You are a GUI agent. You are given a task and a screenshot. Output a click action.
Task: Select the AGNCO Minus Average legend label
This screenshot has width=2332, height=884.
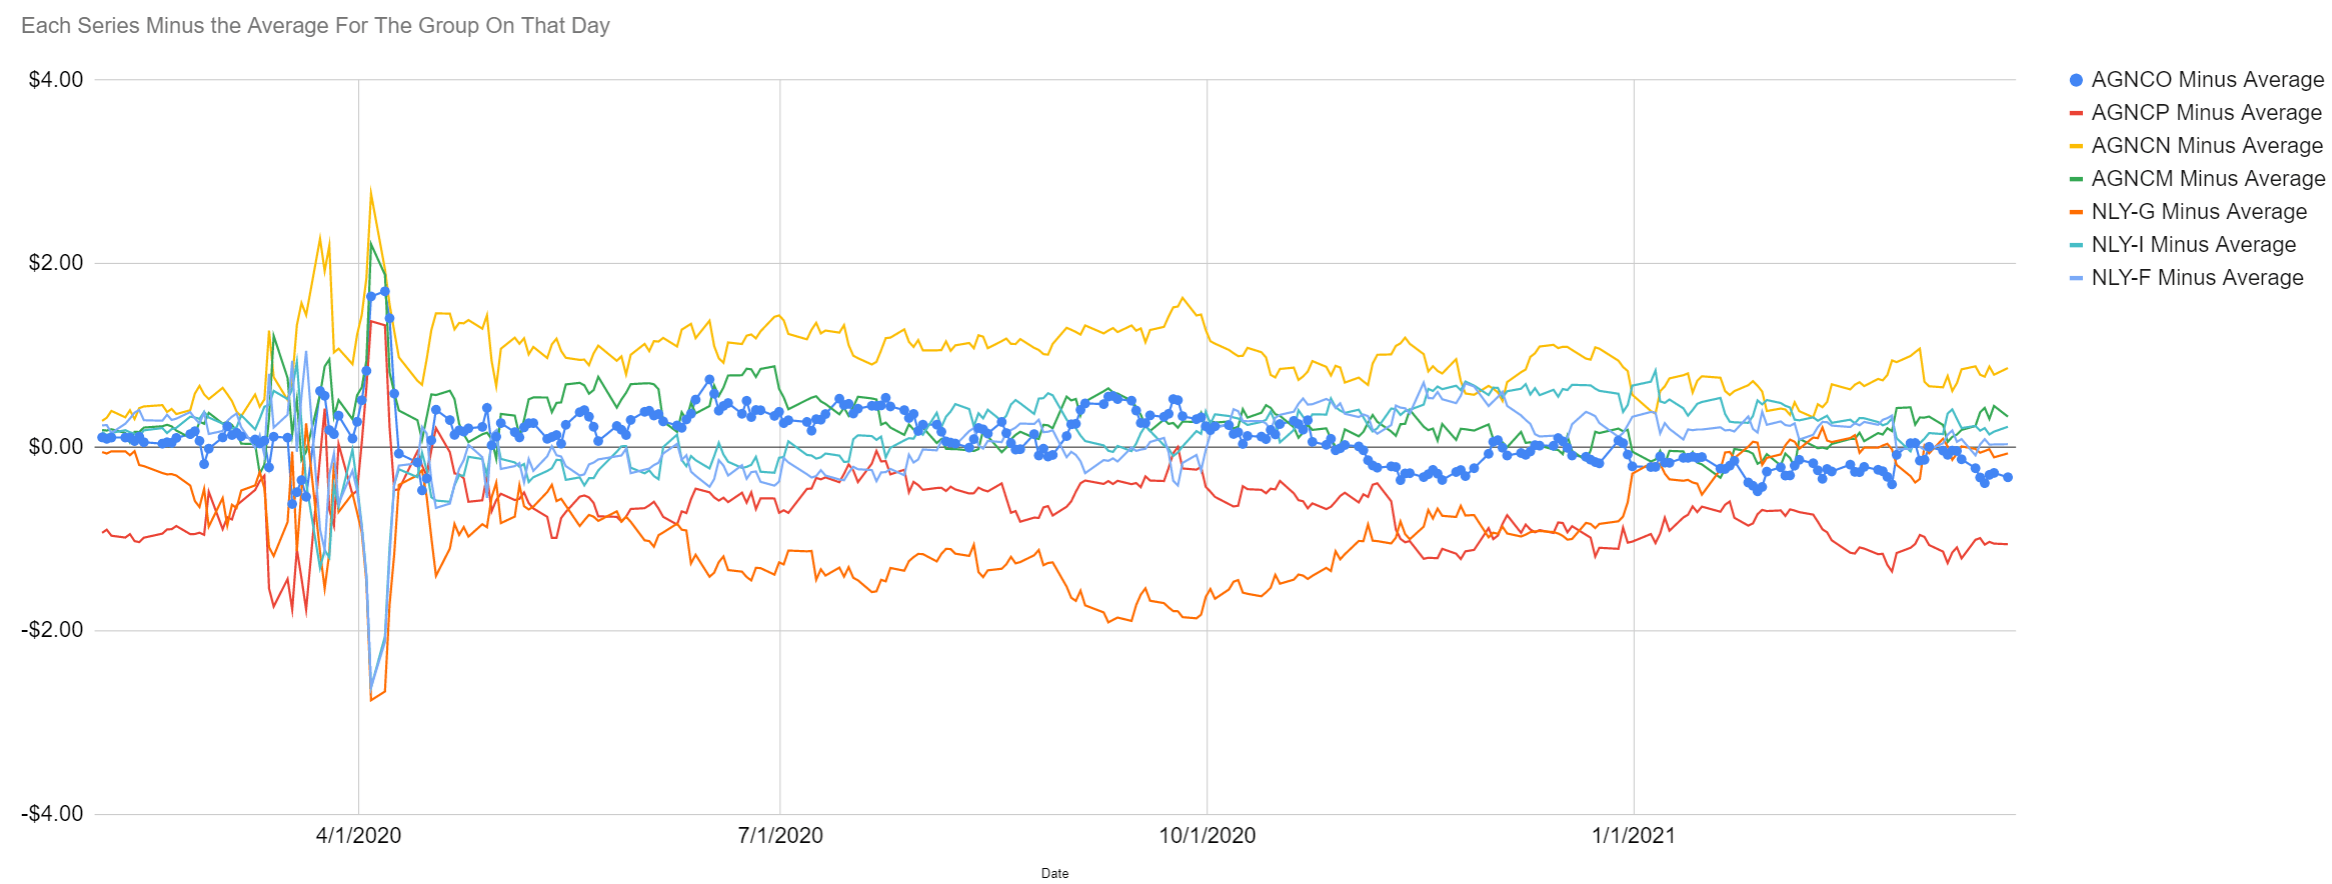2208,80
